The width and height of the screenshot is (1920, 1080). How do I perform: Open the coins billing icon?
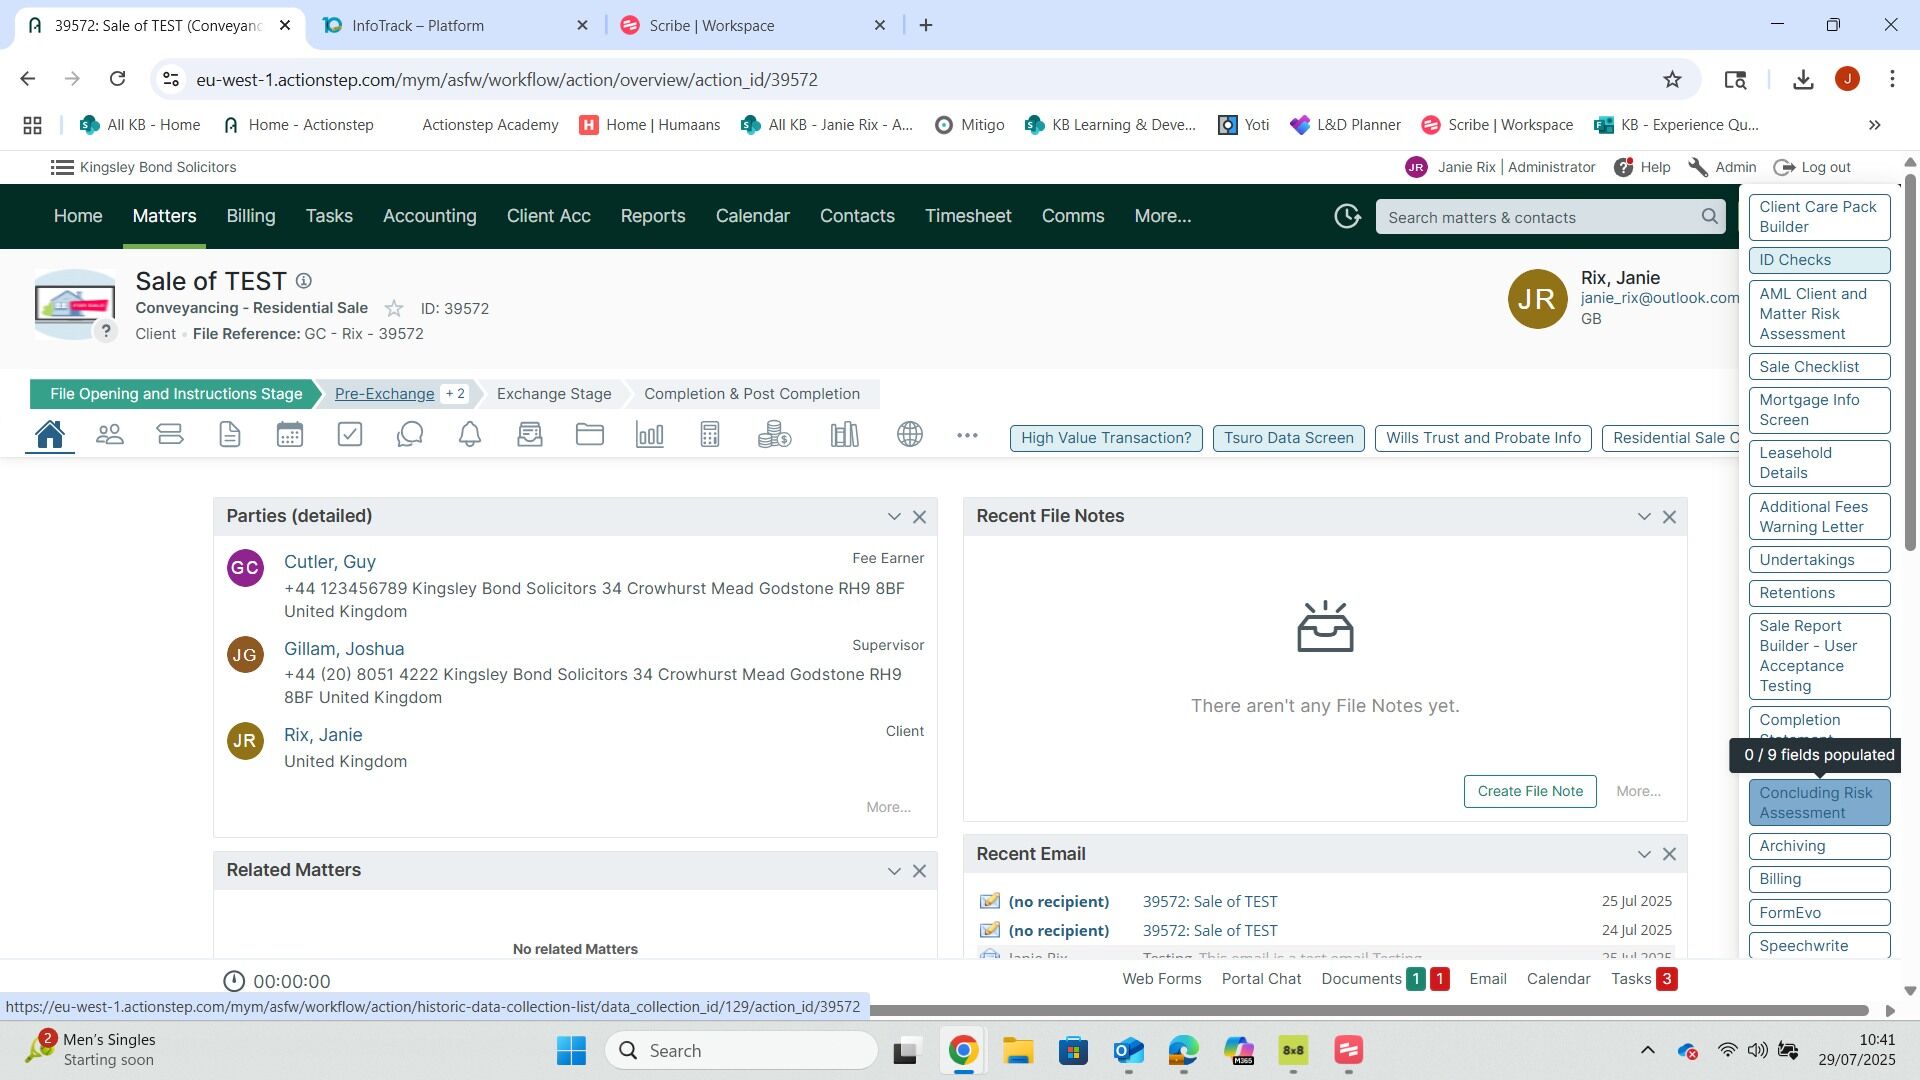click(774, 435)
